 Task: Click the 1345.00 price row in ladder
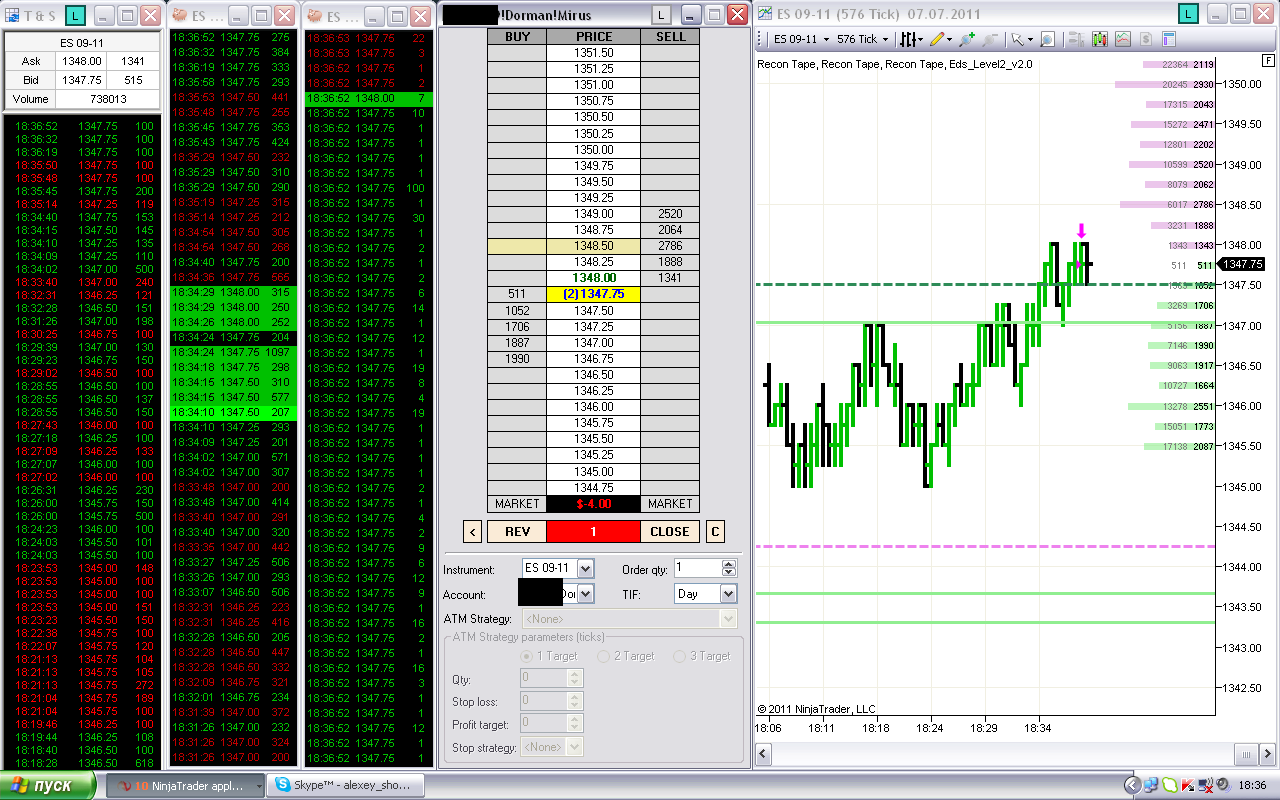(x=594, y=472)
